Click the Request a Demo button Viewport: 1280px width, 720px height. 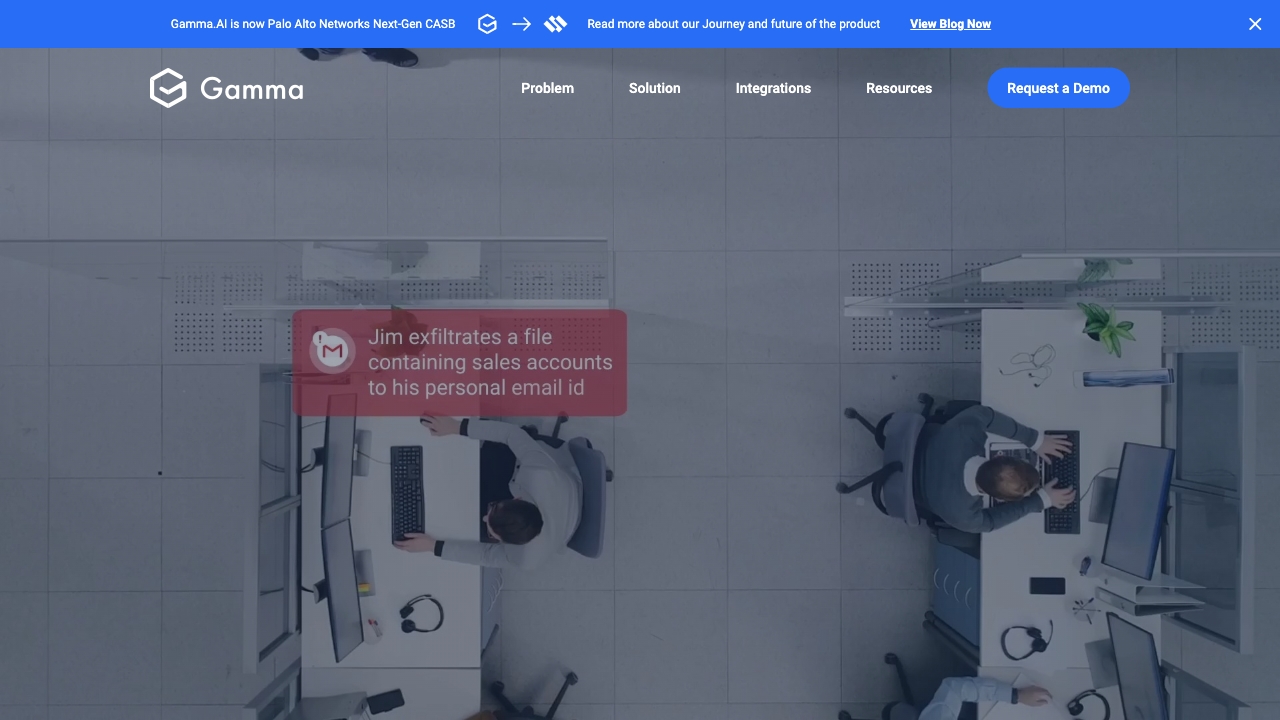pyautogui.click(x=1058, y=88)
